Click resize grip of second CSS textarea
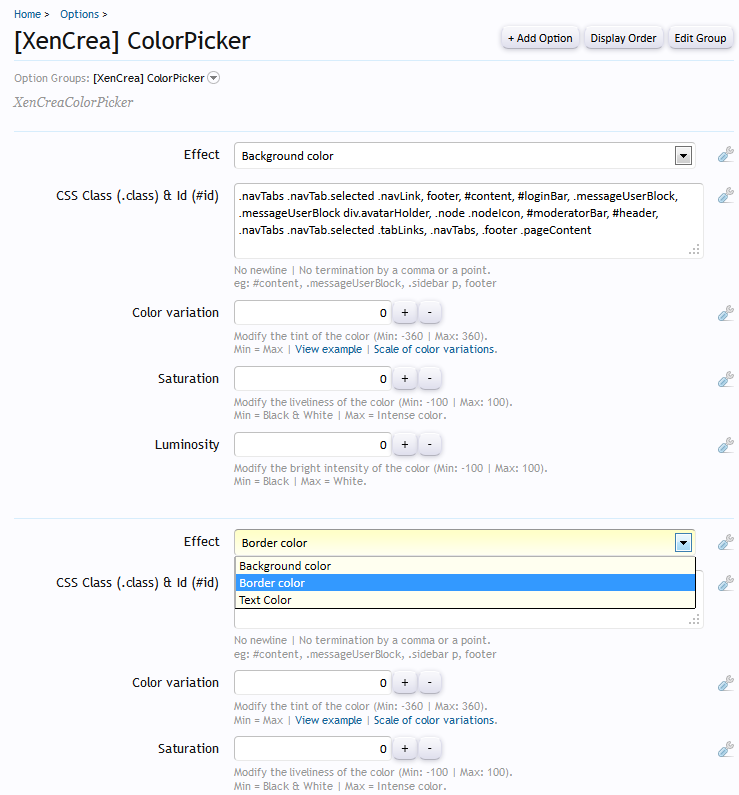 pos(694,620)
